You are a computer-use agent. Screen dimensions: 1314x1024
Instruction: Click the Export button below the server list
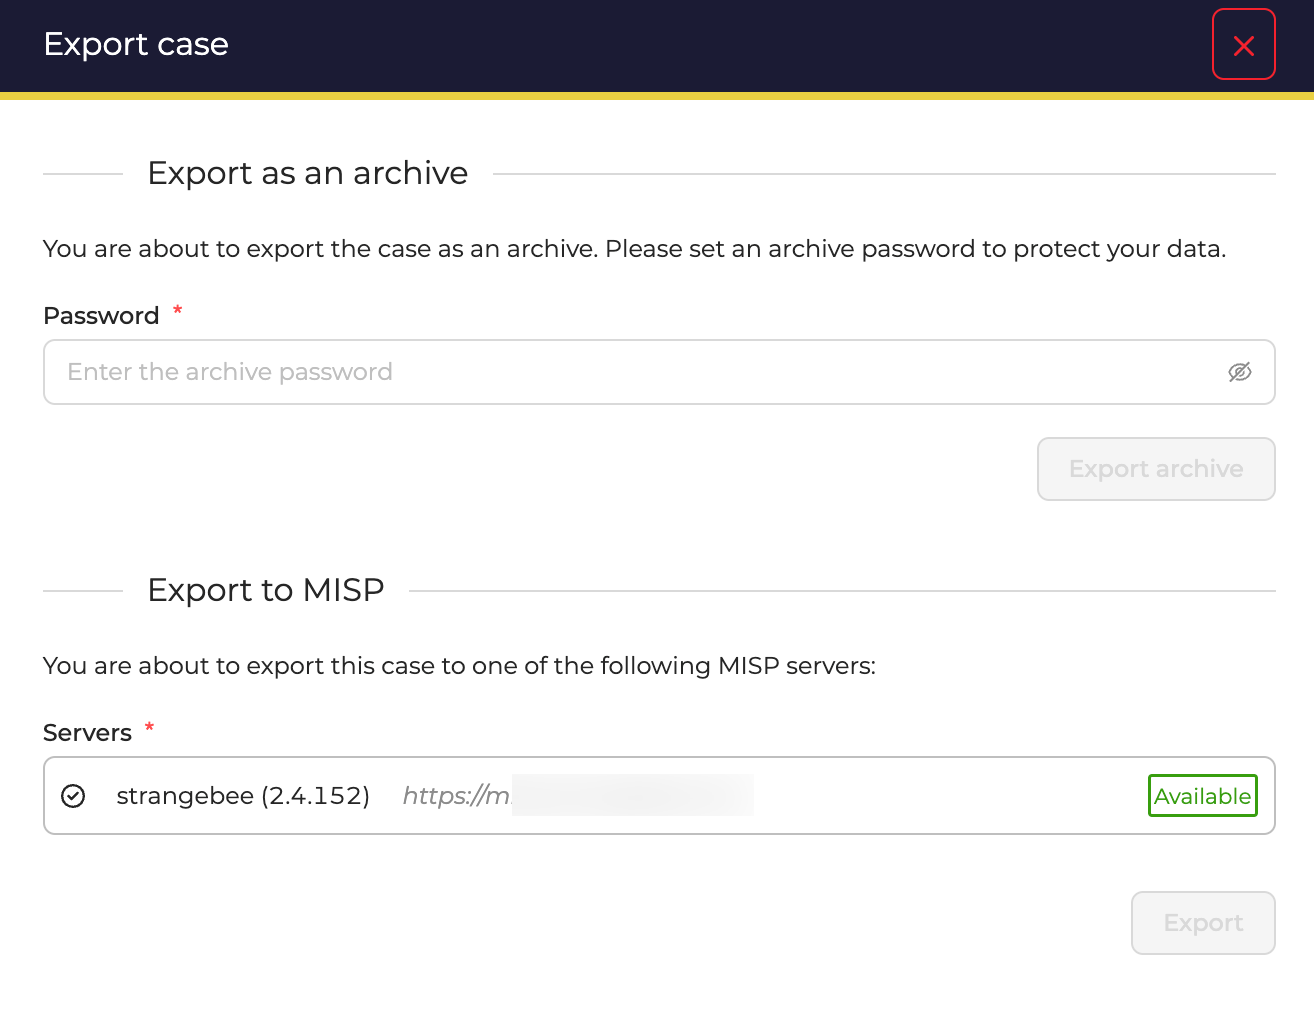pos(1202,922)
